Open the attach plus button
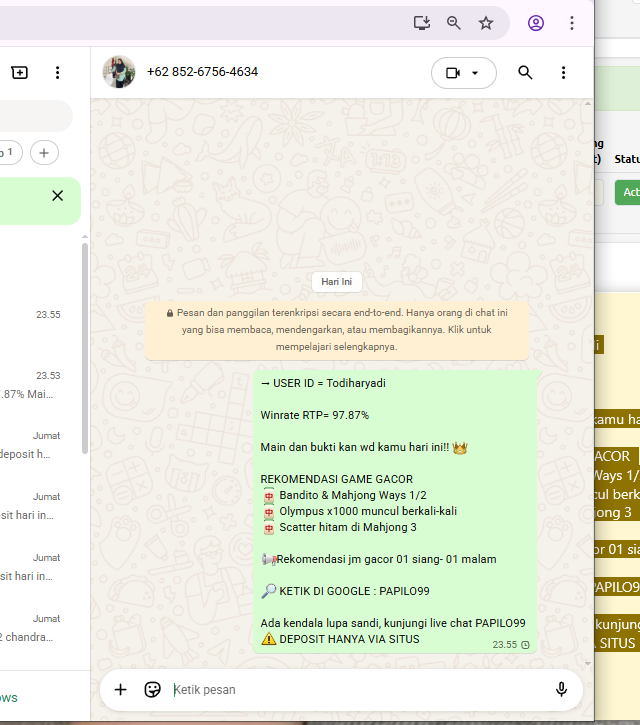 [120, 689]
